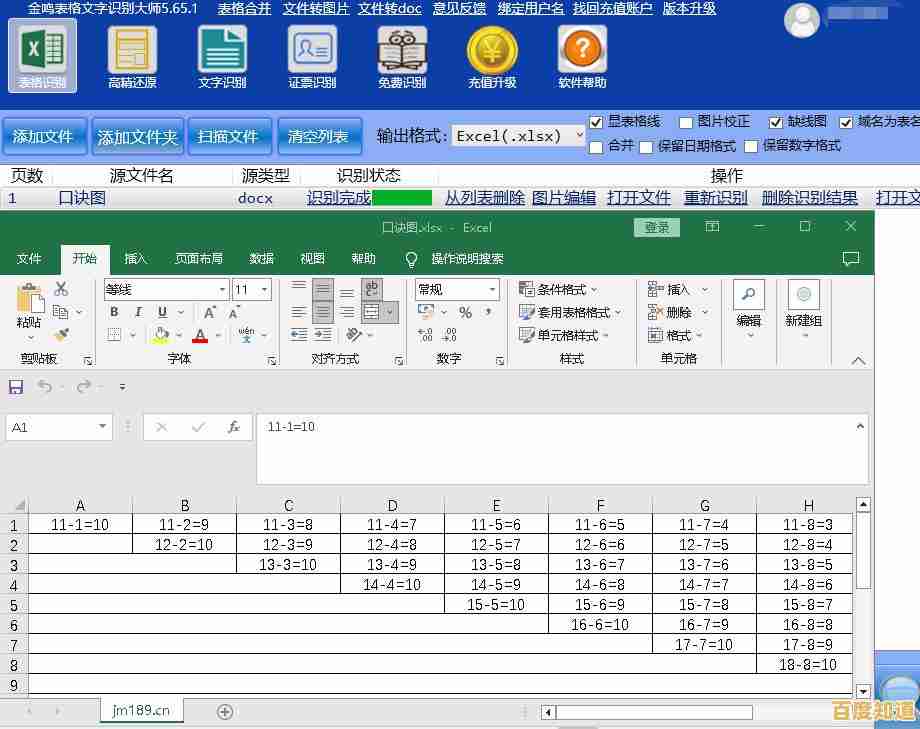Toggle the 显表格线 checkbox
The height and width of the screenshot is (729, 920).
pos(597,122)
